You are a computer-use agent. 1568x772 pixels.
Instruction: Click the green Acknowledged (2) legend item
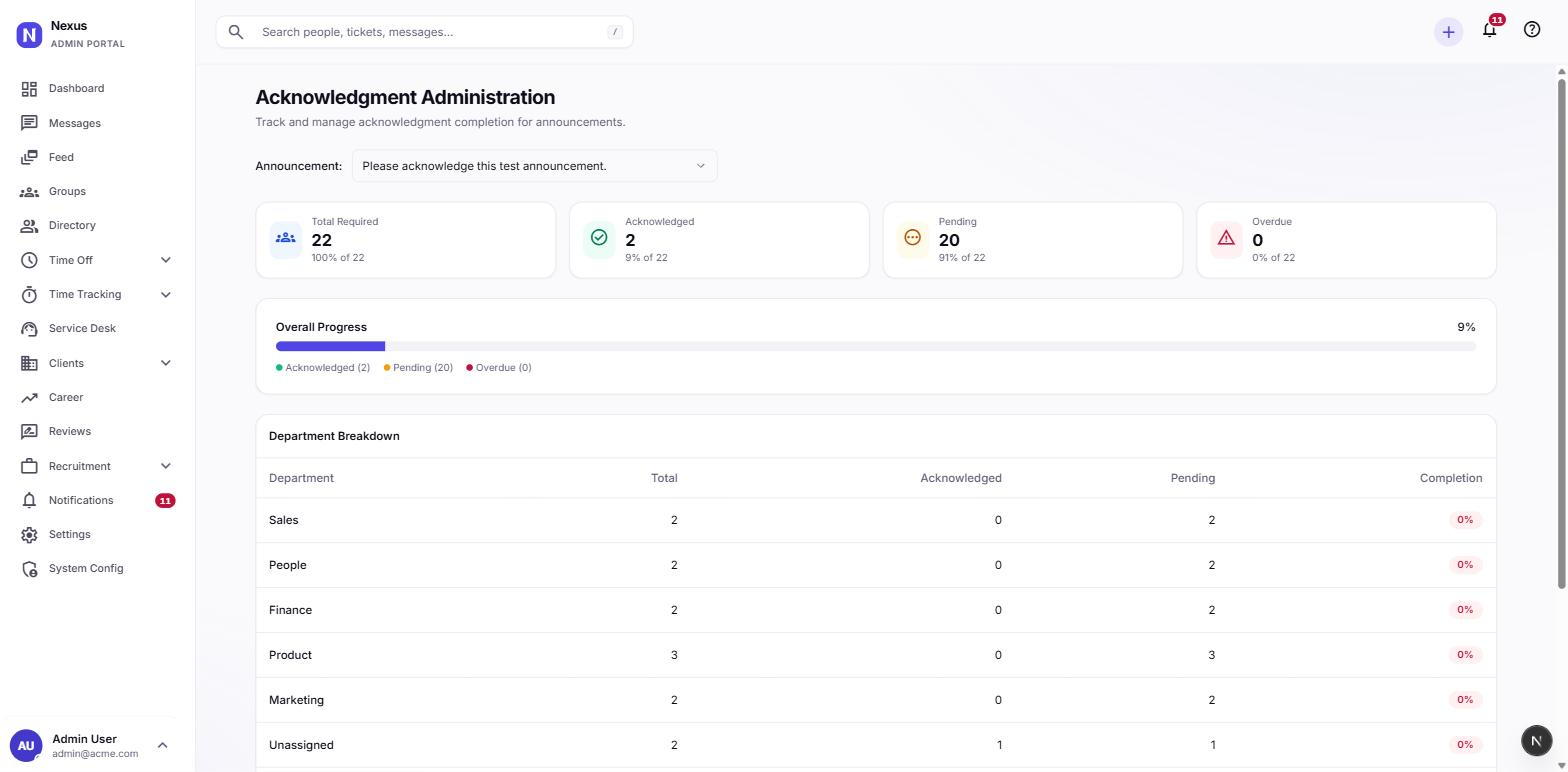coord(323,368)
